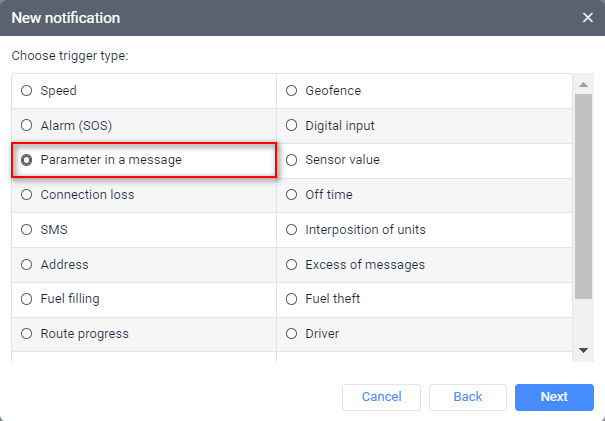Click the scrollbar down arrow
This screenshot has width=605, height=421.
coord(584,350)
